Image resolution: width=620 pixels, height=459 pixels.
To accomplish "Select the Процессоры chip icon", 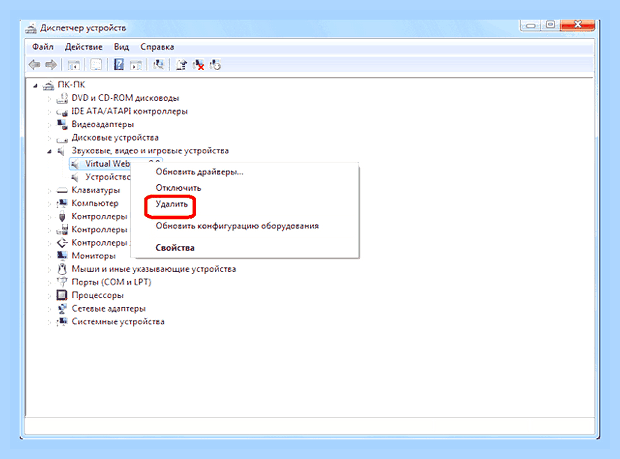I will (x=62, y=295).
